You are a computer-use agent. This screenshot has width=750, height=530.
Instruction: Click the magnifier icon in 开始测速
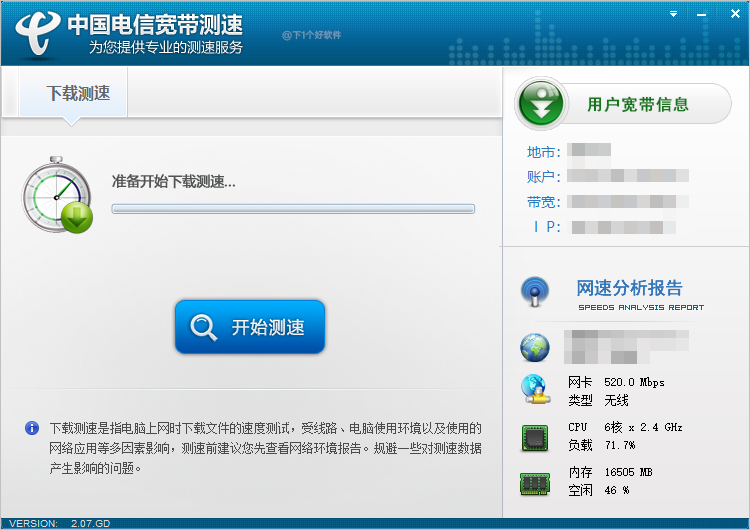coord(204,328)
